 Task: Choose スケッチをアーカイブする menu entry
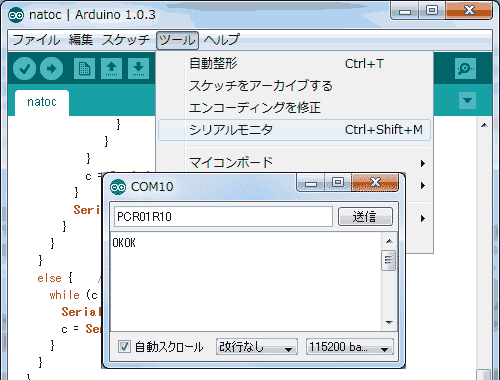pyautogui.click(x=295, y=86)
